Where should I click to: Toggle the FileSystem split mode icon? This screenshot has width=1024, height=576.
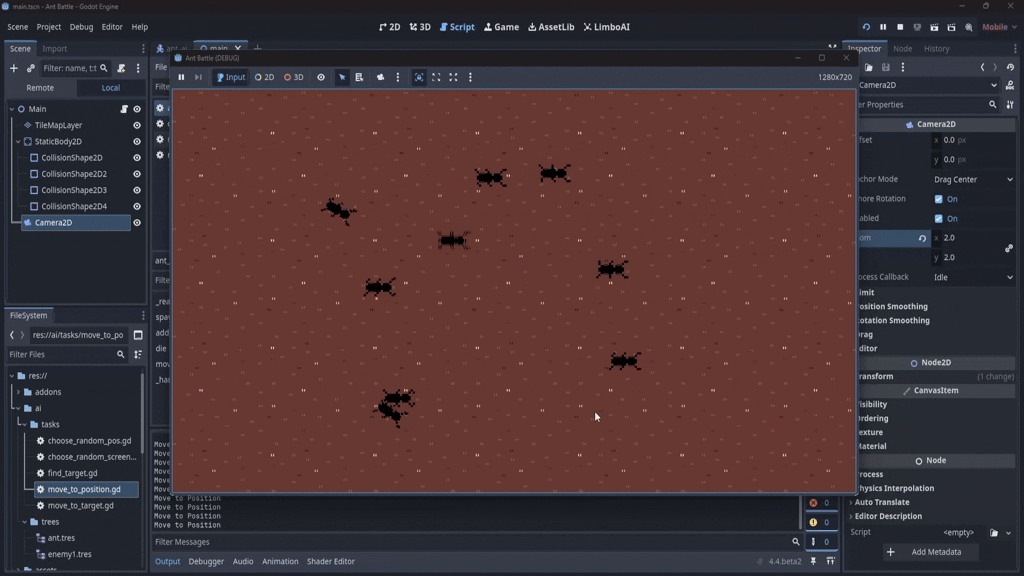pos(138,335)
